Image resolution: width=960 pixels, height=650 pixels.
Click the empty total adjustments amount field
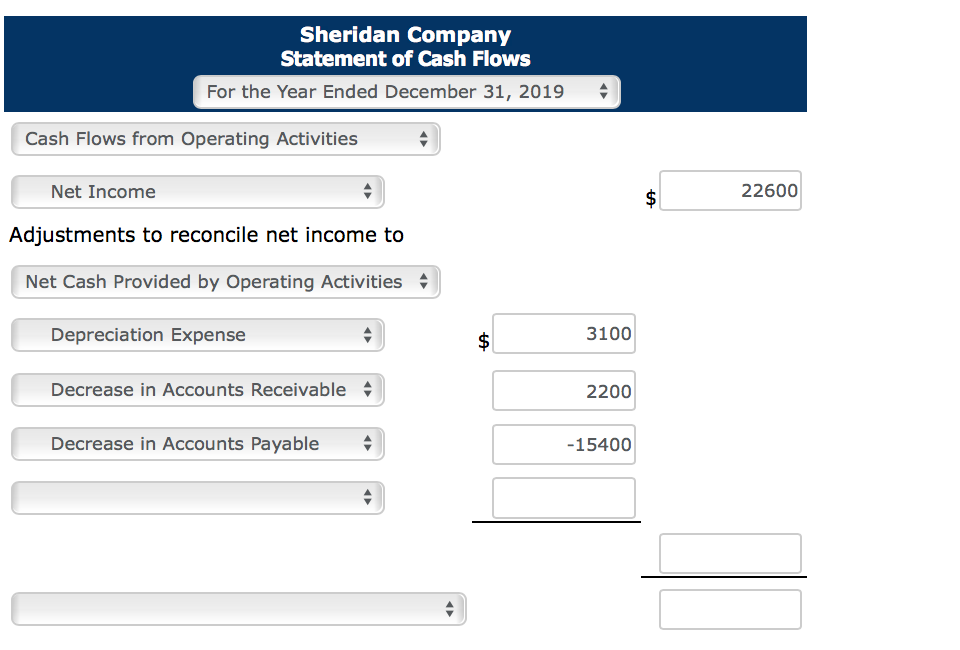tap(730, 554)
